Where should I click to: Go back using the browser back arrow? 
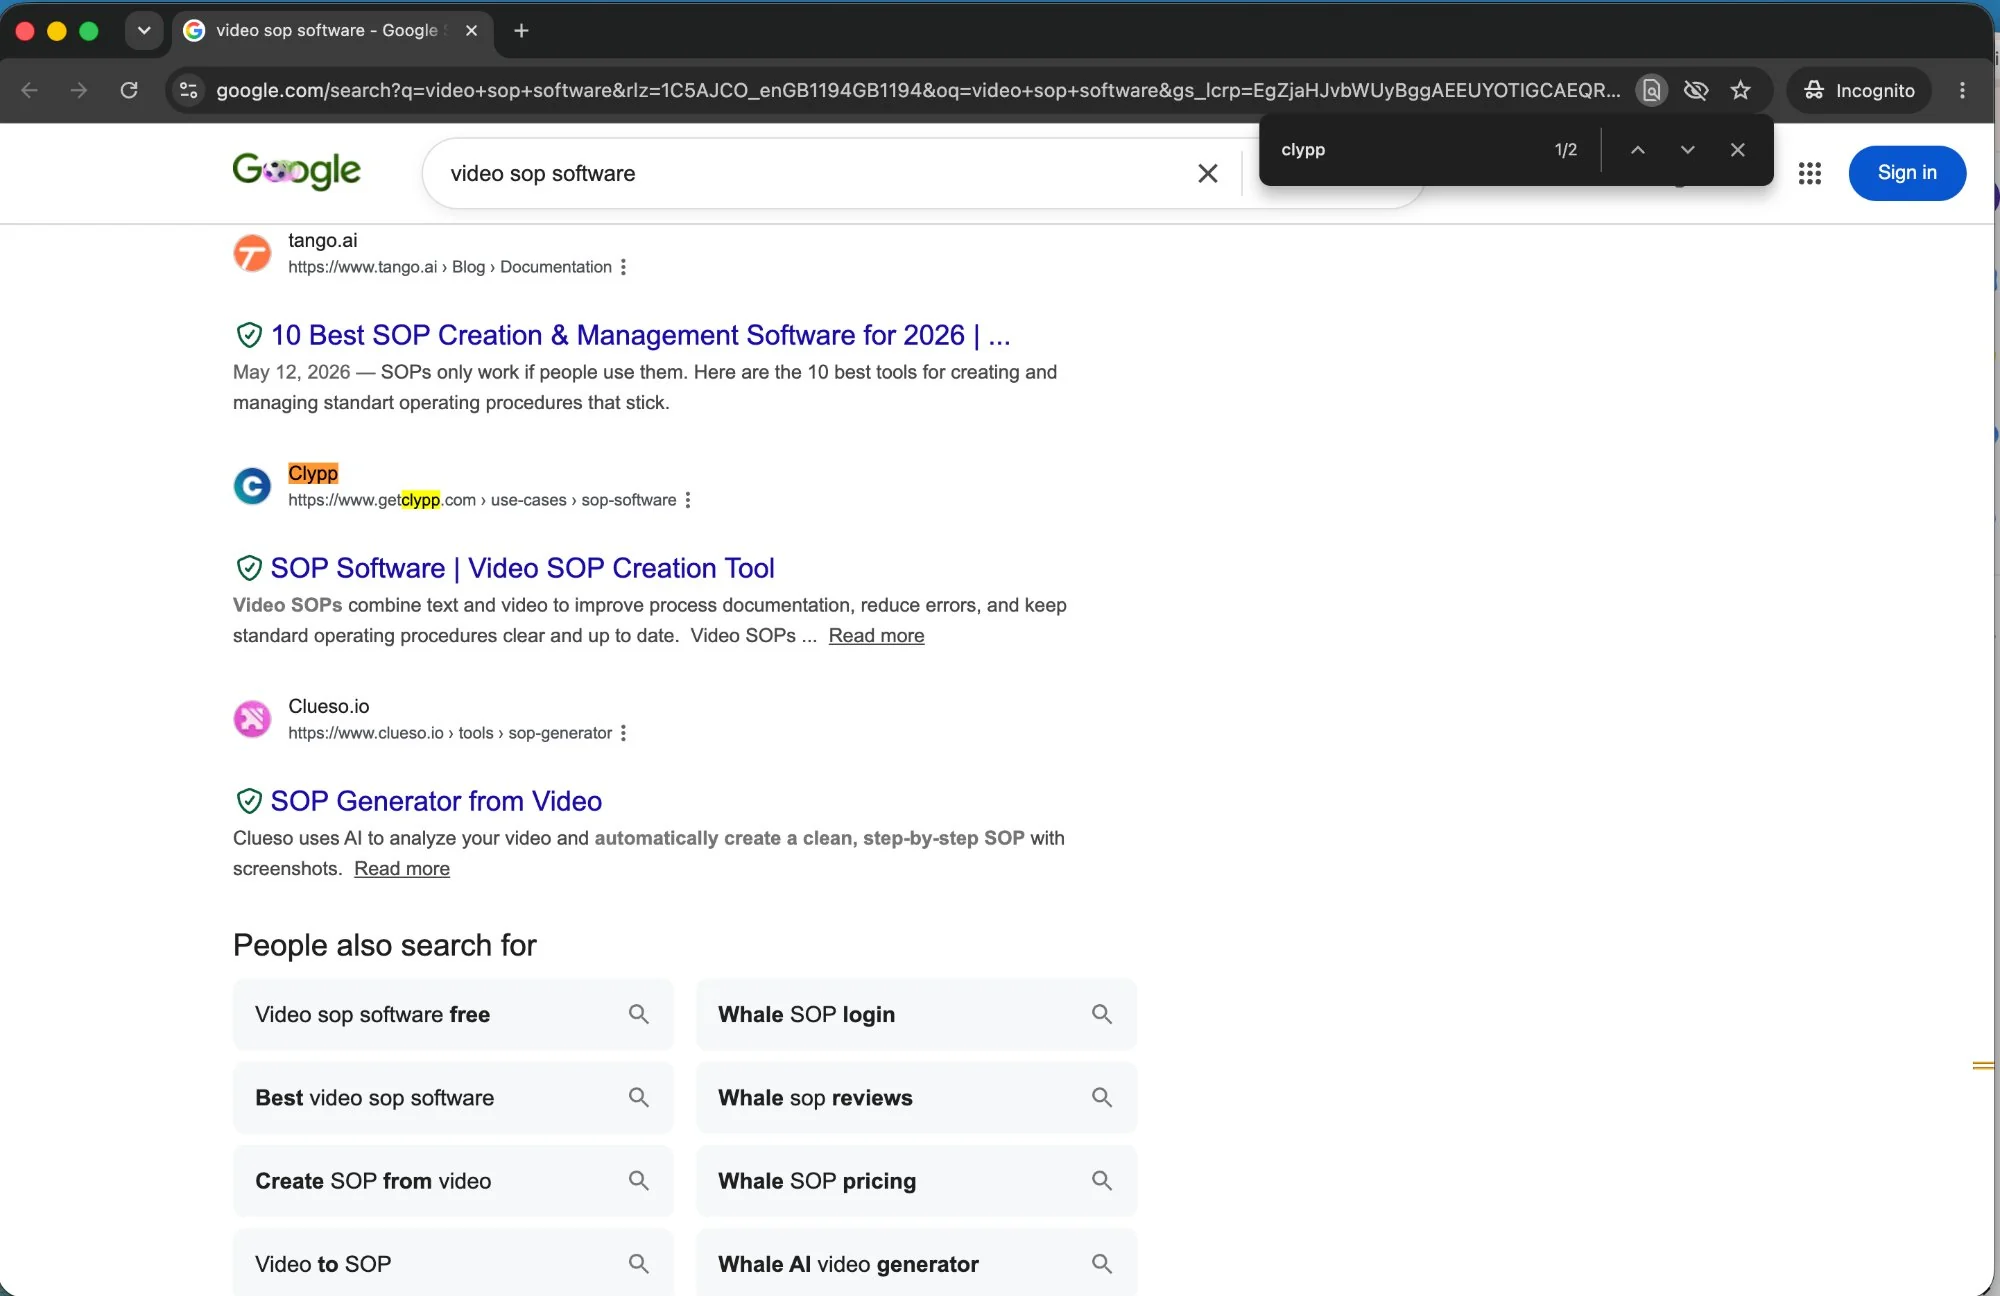tap(30, 90)
